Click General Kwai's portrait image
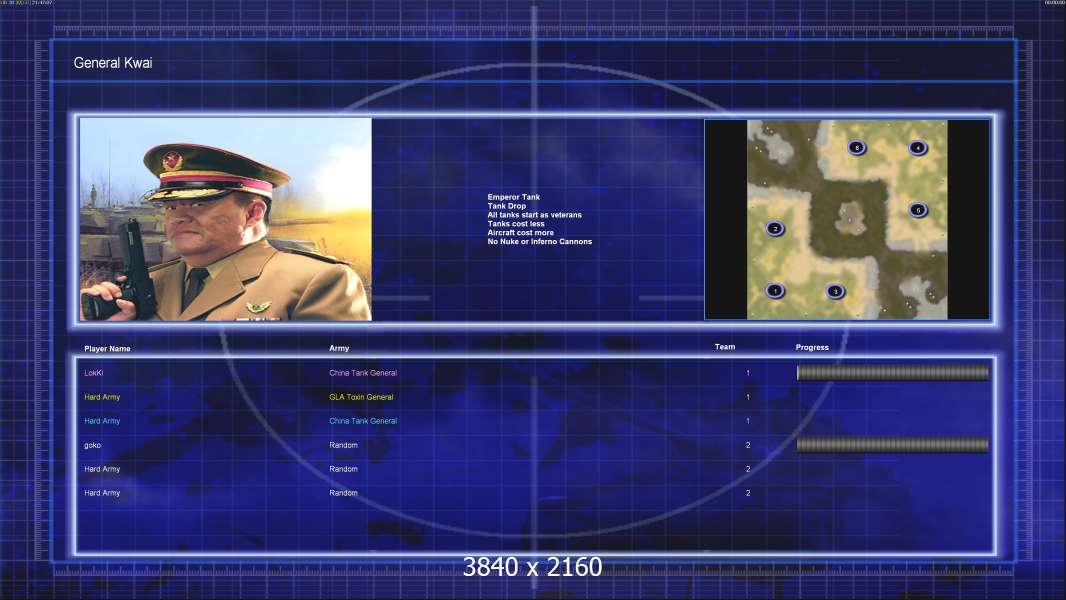The image size is (1066, 600). (x=226, y=219)
